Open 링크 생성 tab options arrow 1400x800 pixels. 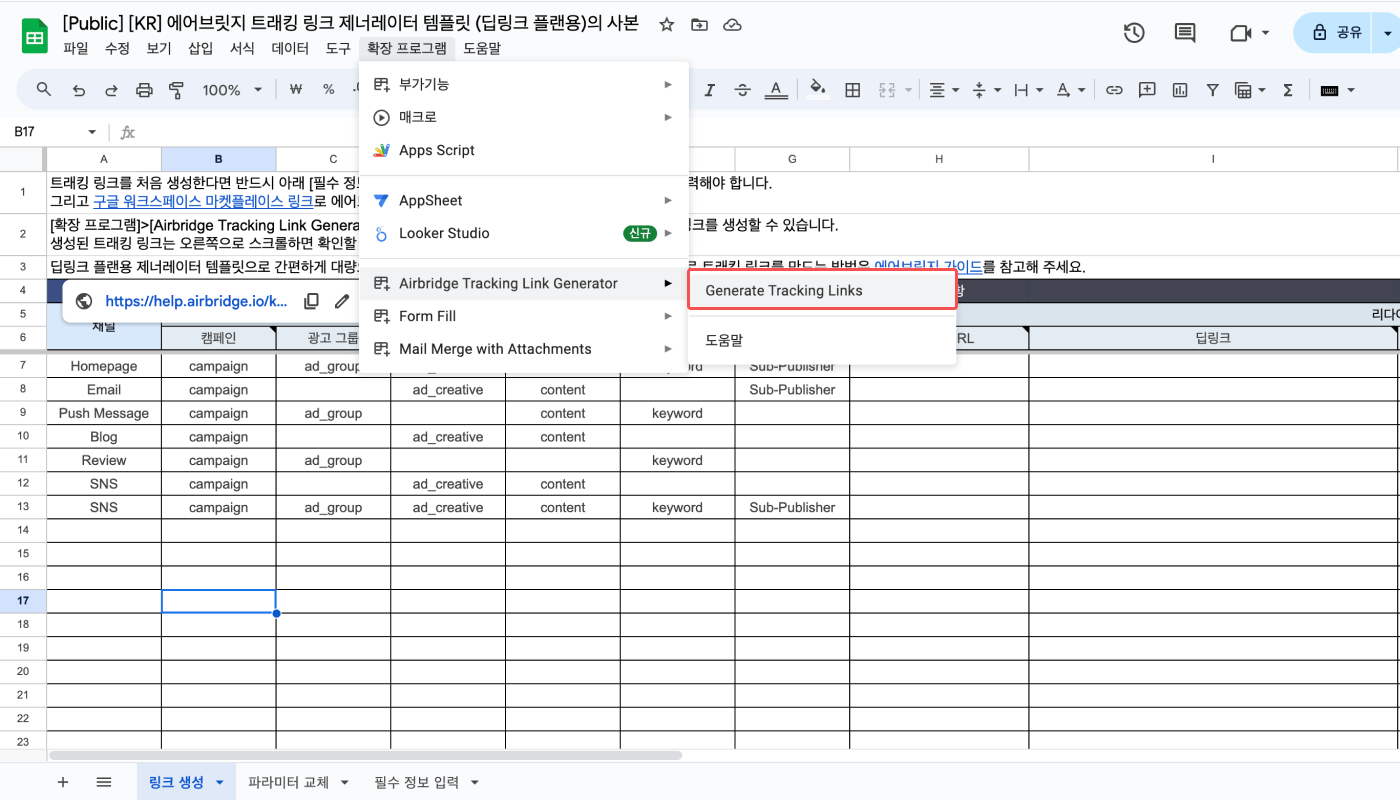[x=219, y=783]
